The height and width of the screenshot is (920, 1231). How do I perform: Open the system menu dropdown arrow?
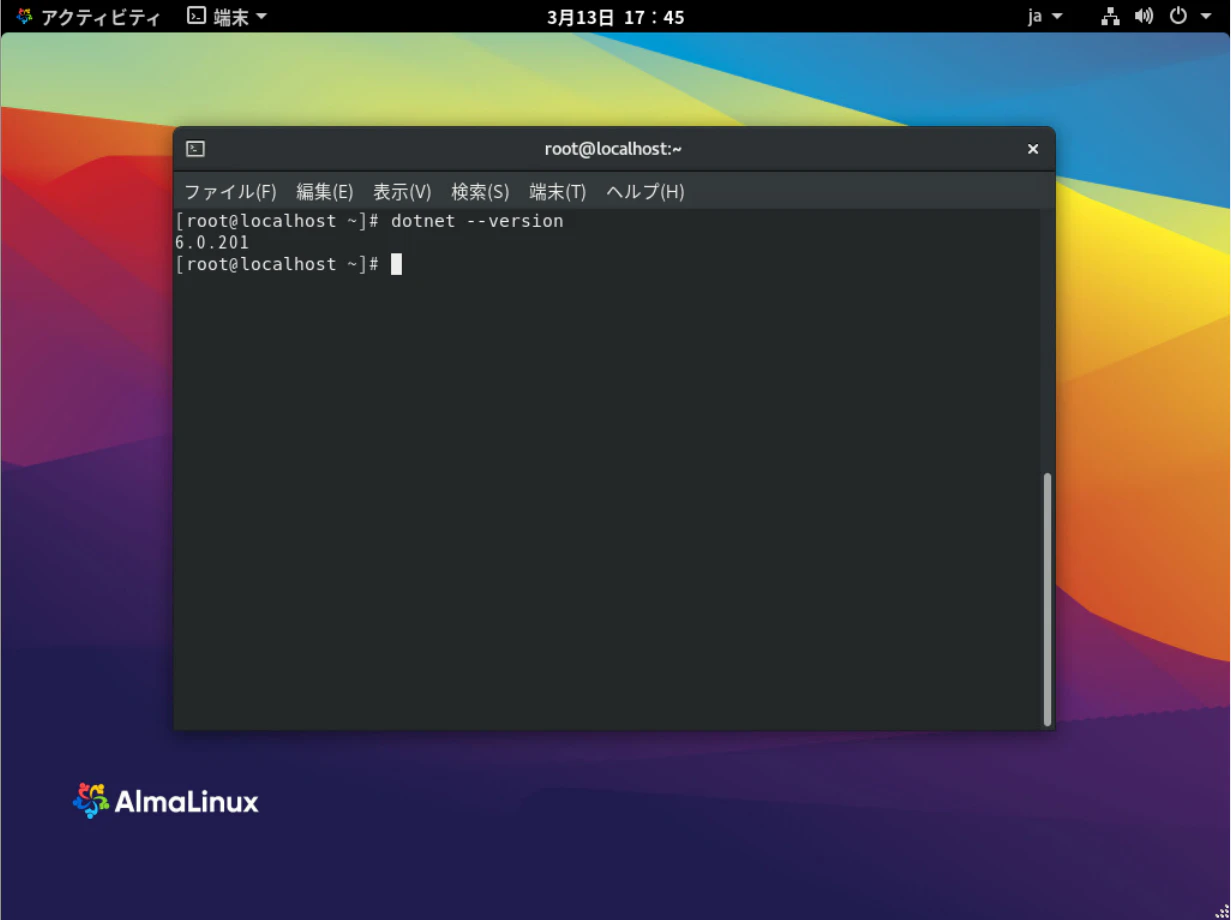click(1205, 16)
